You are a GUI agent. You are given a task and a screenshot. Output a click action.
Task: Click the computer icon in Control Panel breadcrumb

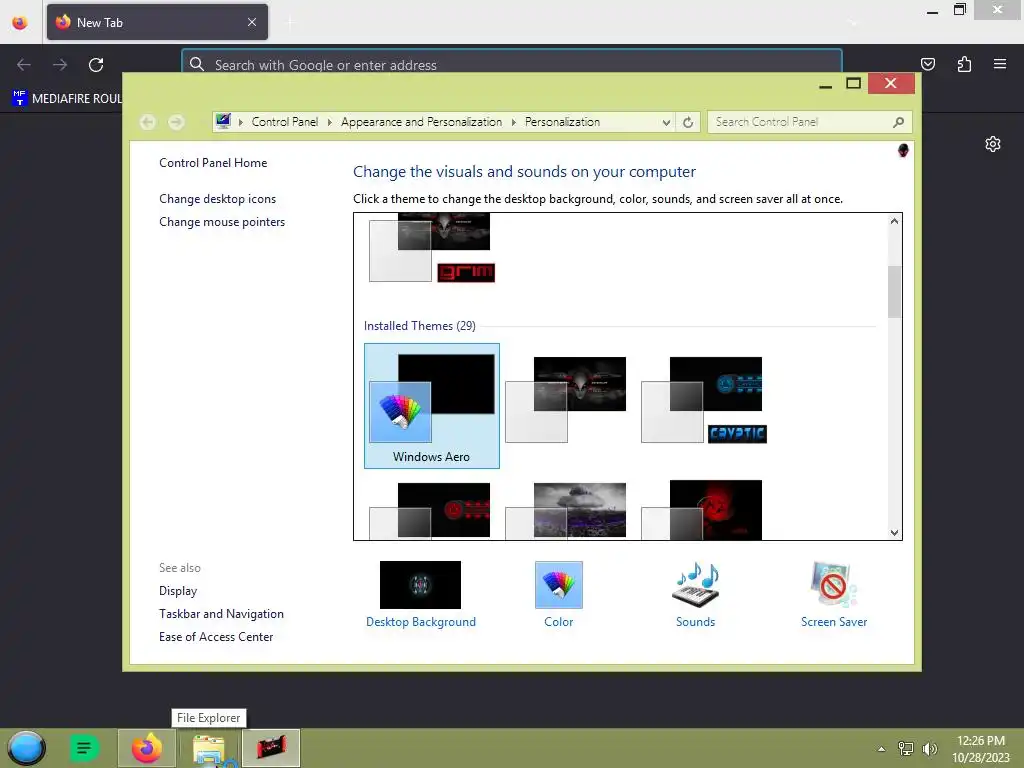click(x=223, y=121)
